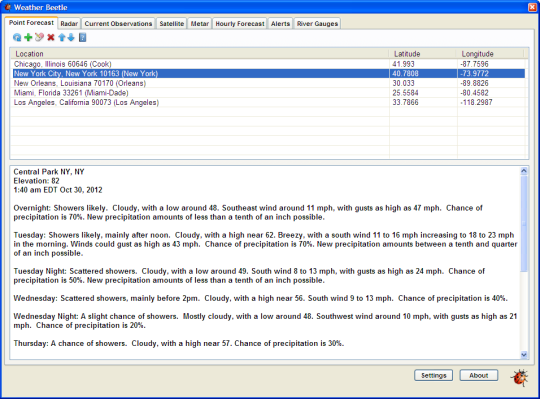Close the Weather Beetle window
540x399 pixels.
[x=532, y=7]
